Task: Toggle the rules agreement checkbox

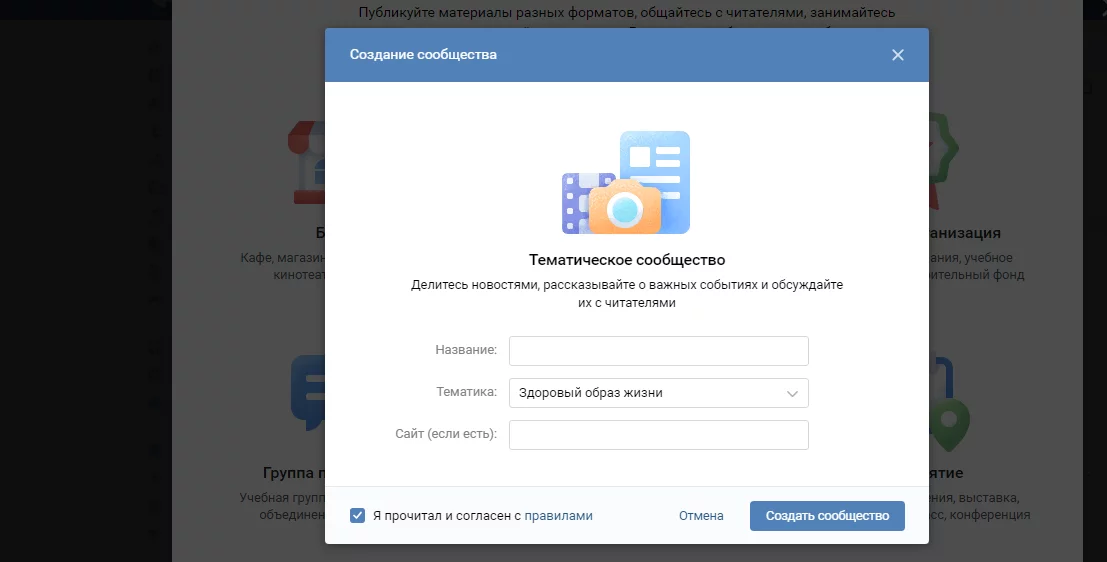Action: click(x=357, y=515)
